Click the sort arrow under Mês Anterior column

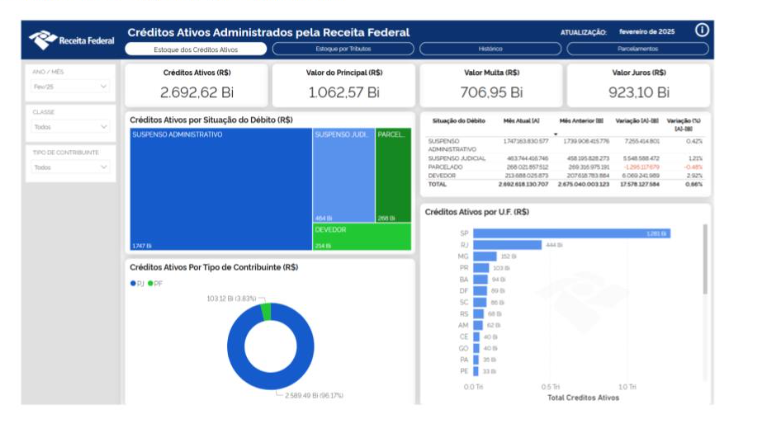(x=555, y=133)
